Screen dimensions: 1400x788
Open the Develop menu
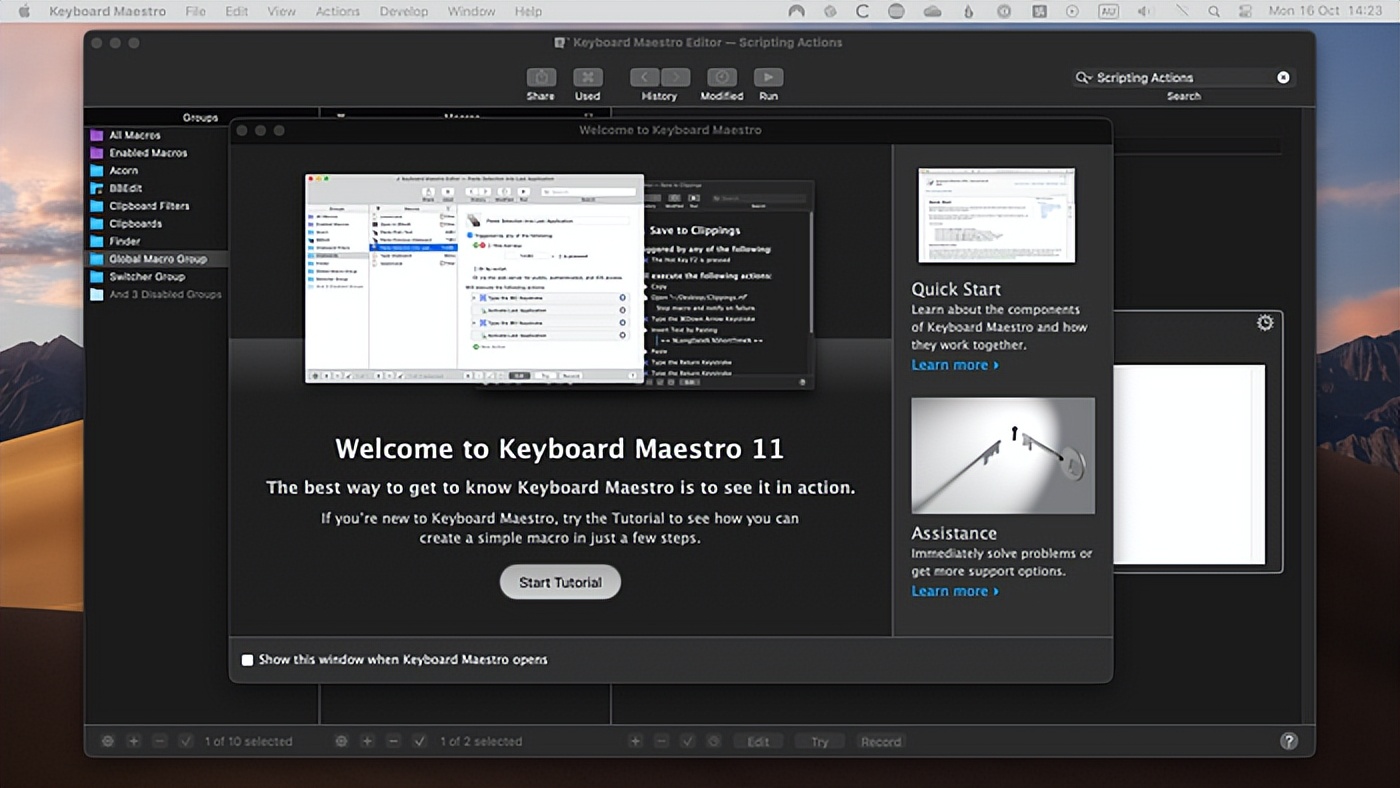click(403, 12)
